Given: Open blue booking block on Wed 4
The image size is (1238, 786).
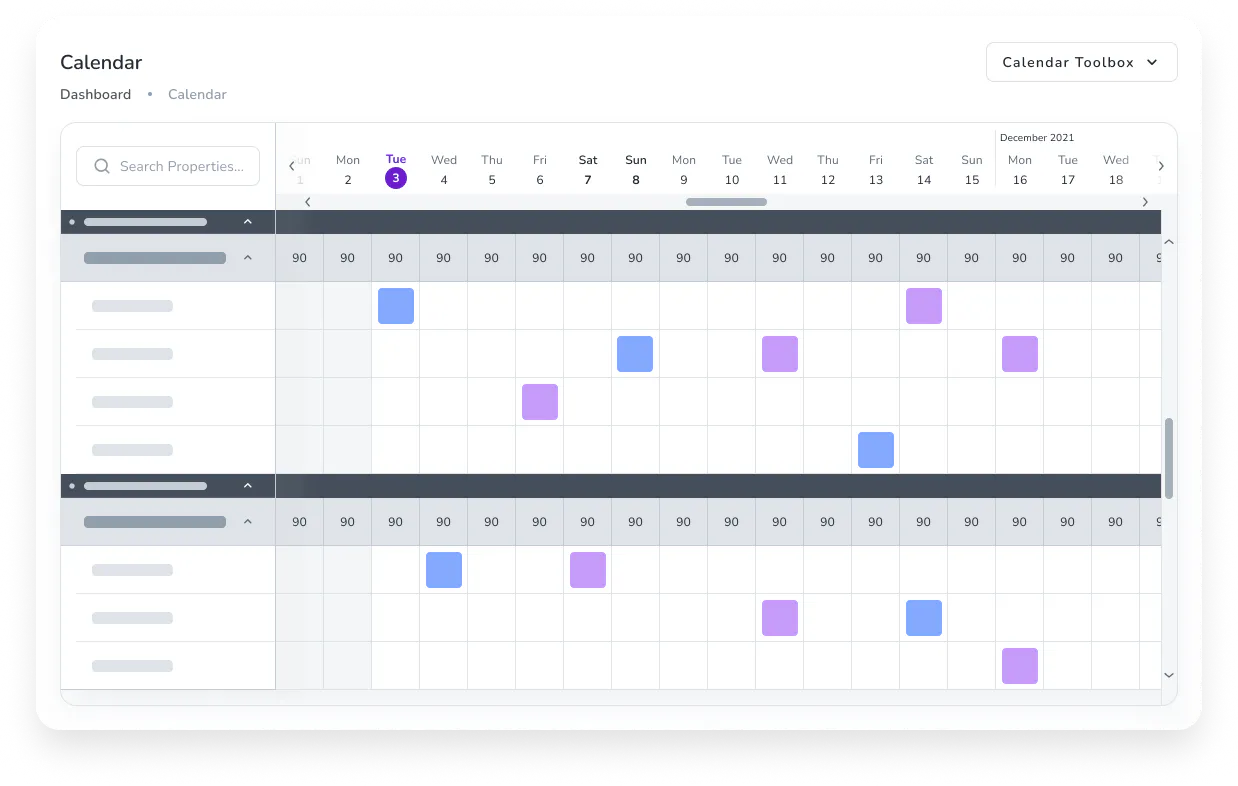Looking at the screenshot, I should [444, 570].
